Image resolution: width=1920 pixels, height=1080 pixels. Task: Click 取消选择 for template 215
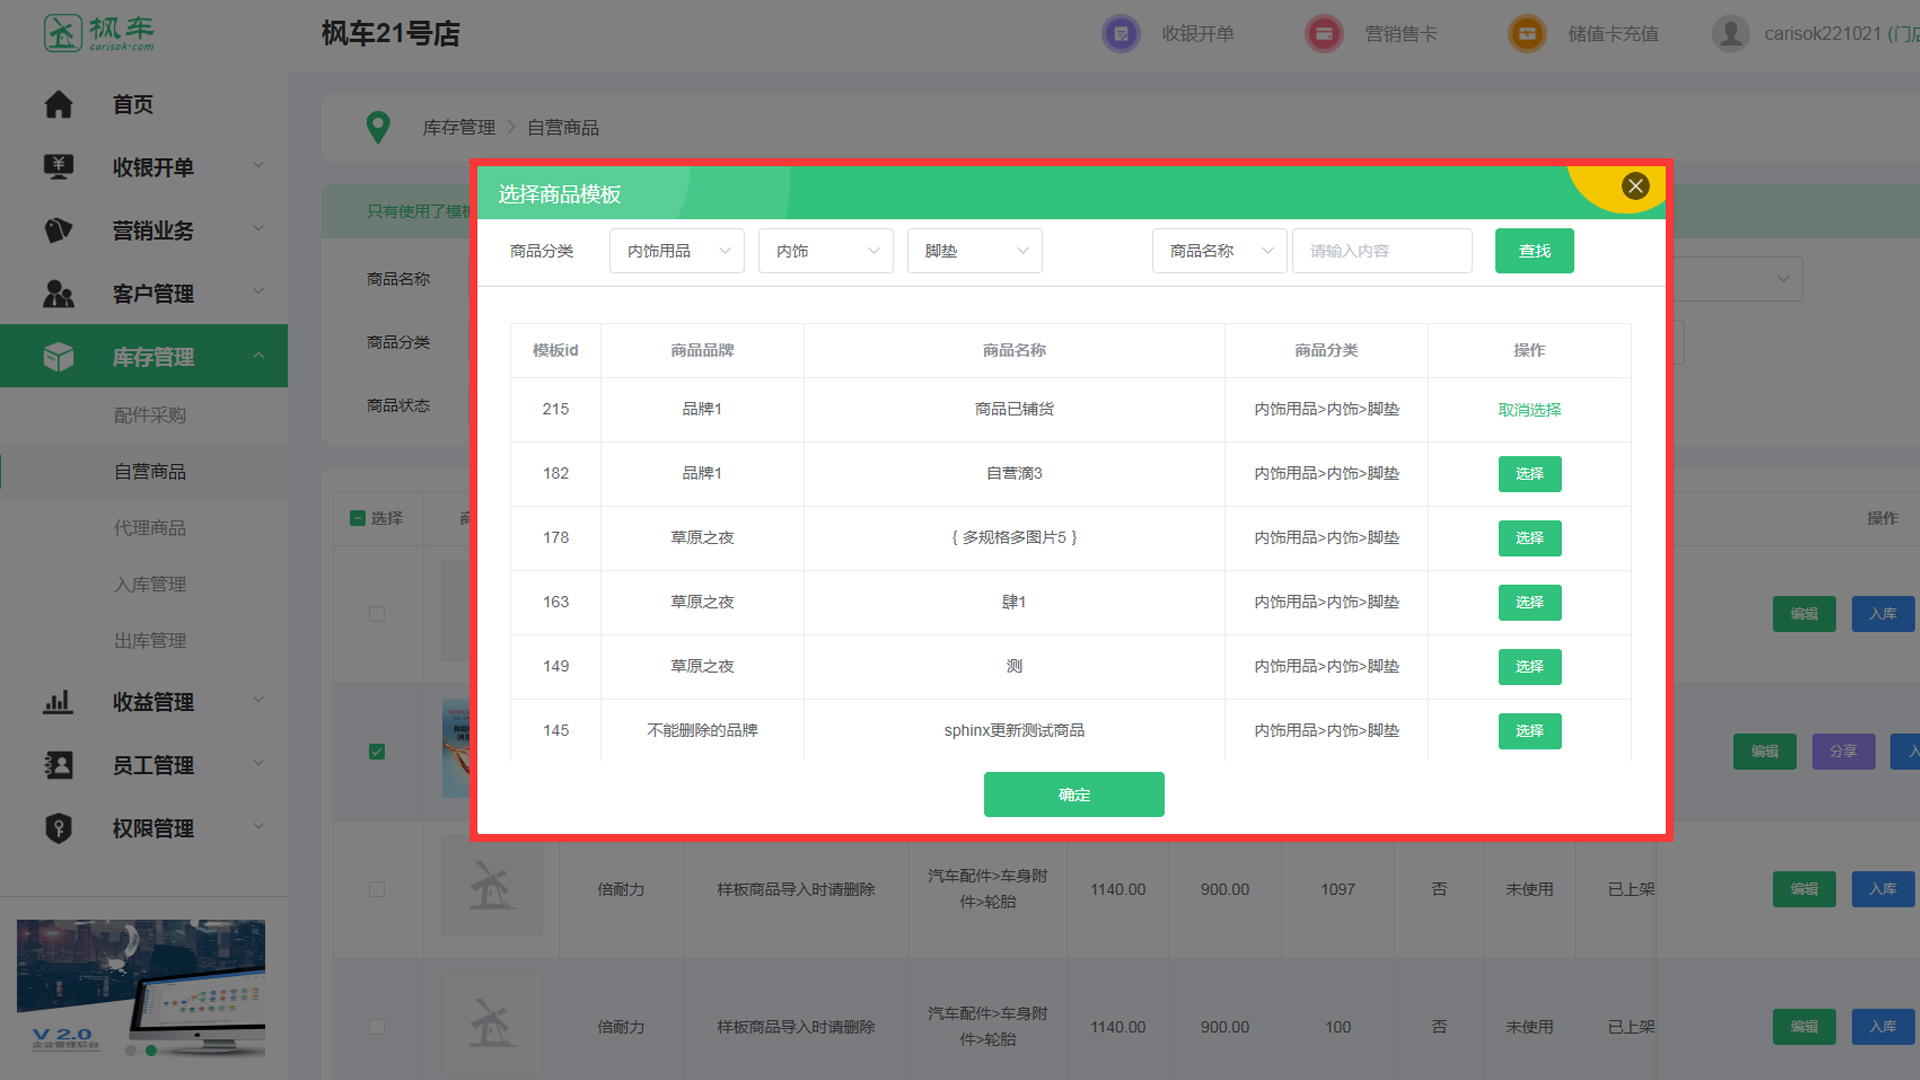pyautogui.click(x=1529, y=410)
